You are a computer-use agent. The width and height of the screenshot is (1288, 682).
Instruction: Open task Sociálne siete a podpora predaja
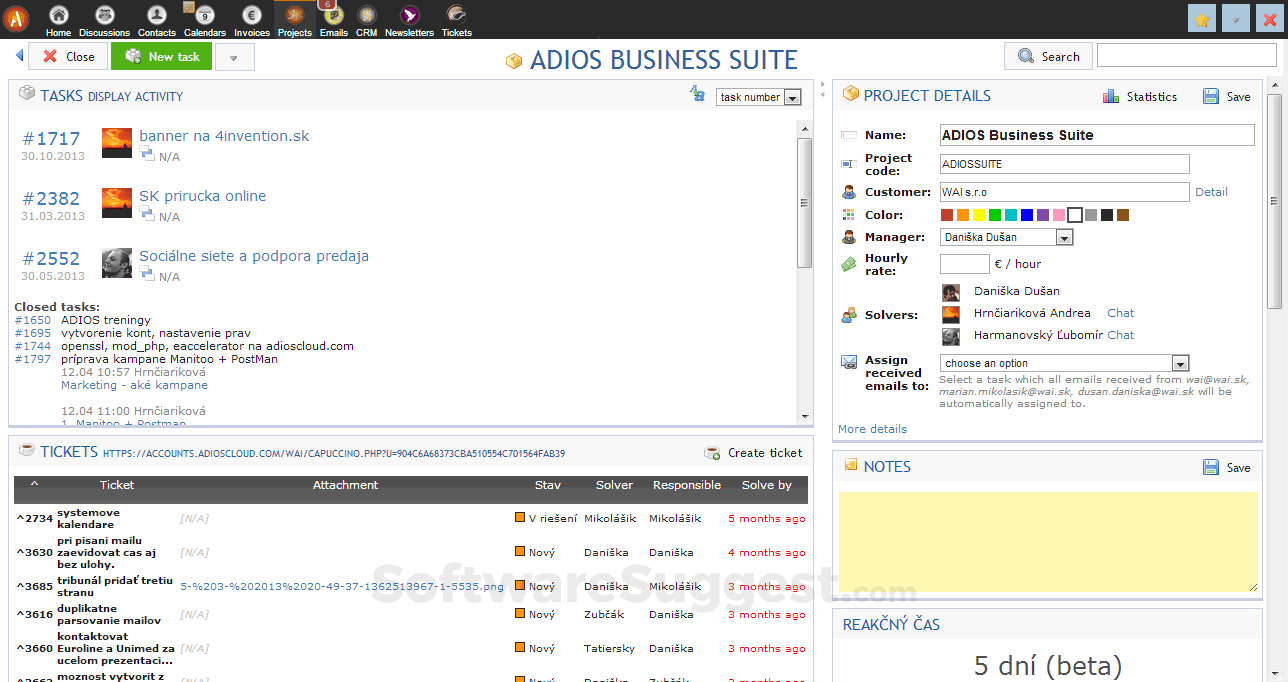pyautogui.click(x=254, y=256)
